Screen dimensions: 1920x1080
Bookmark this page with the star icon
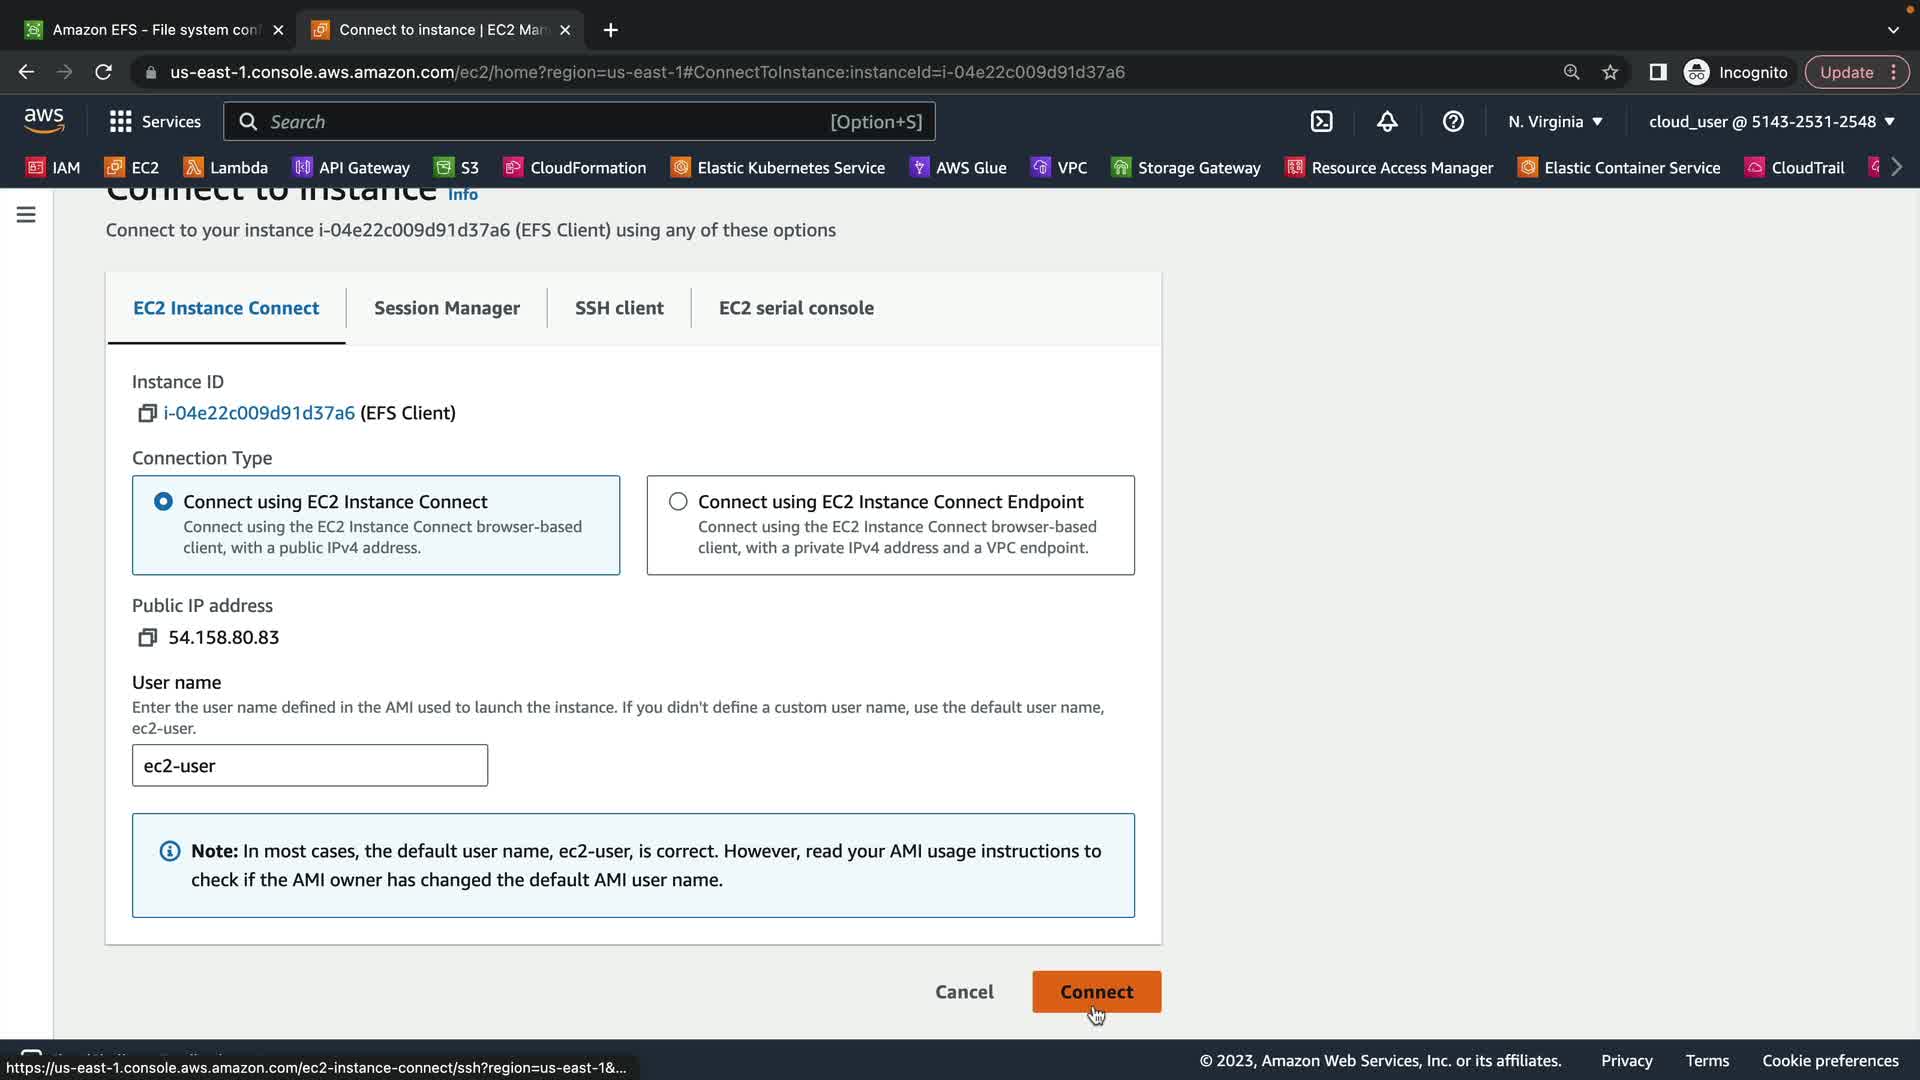pos(1610,72)
